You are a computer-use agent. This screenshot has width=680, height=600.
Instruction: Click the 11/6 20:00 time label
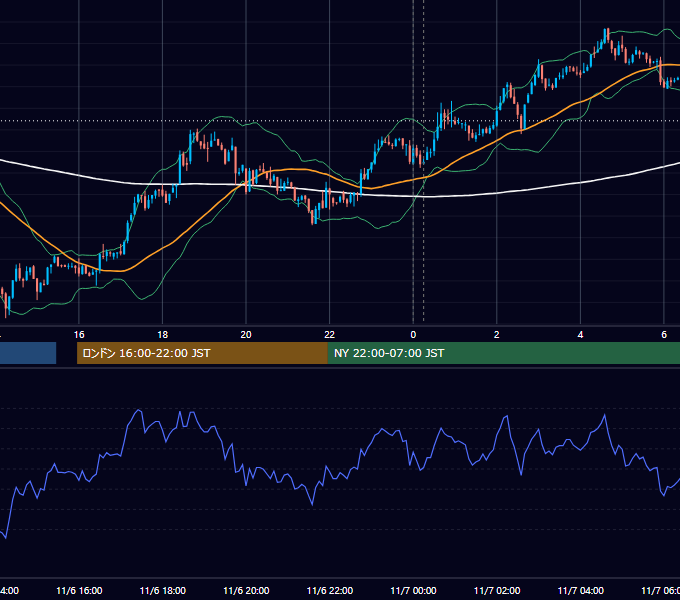pos(246,590)
